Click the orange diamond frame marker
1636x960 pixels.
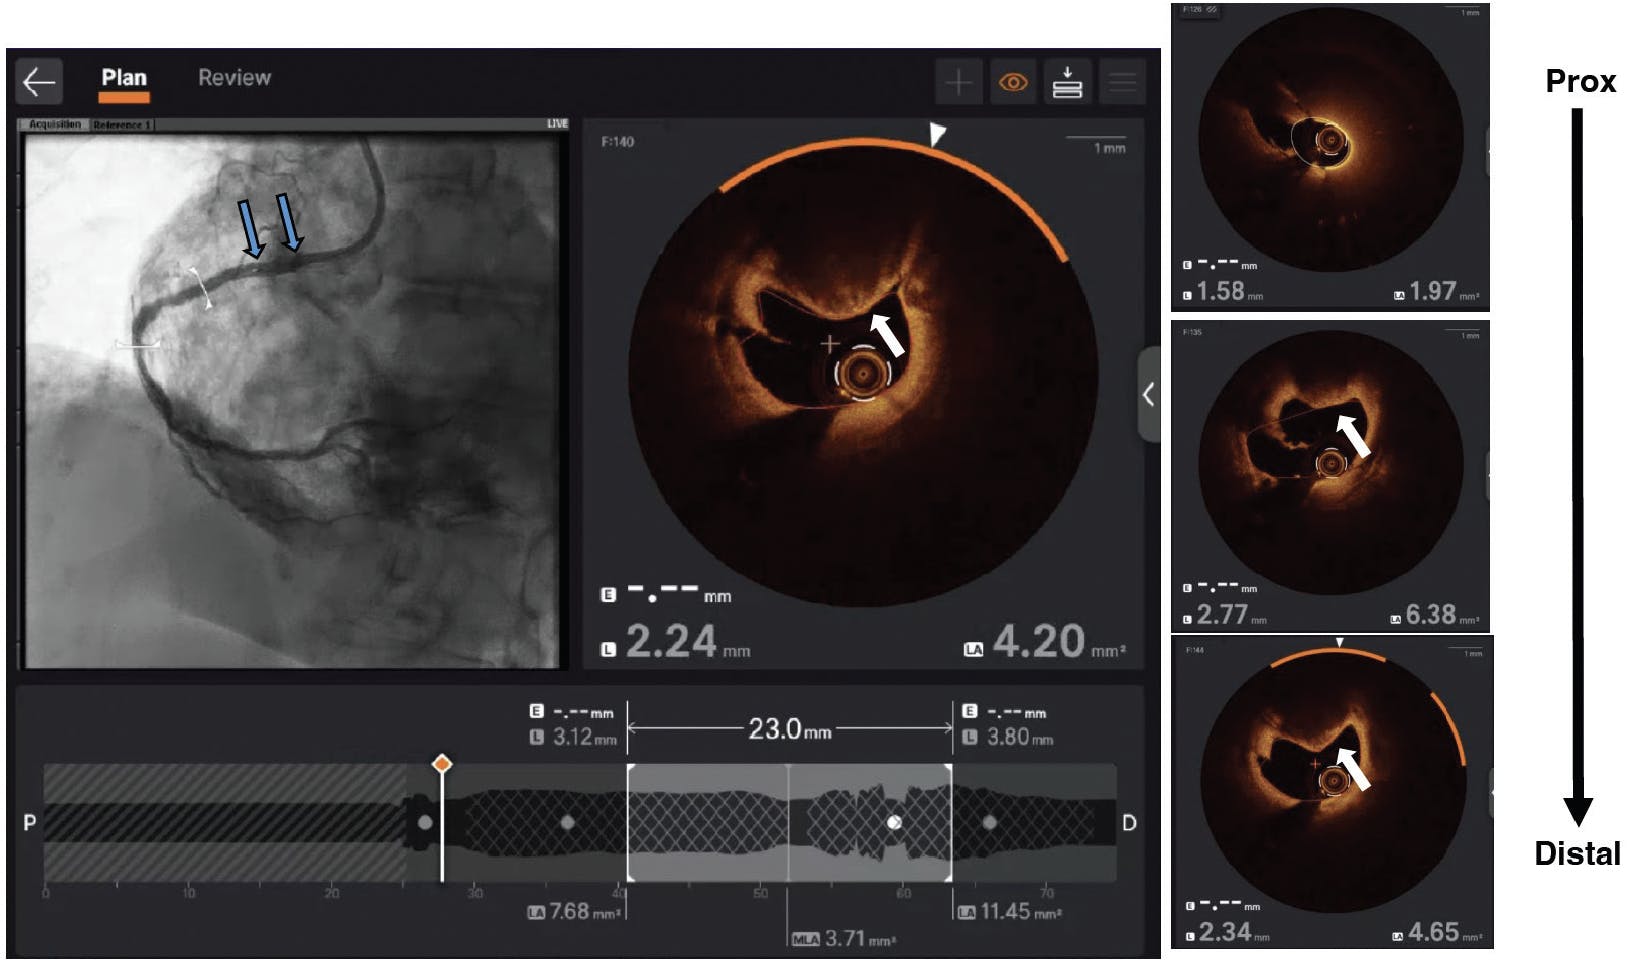pyautogui.click(x=441, y=764)
